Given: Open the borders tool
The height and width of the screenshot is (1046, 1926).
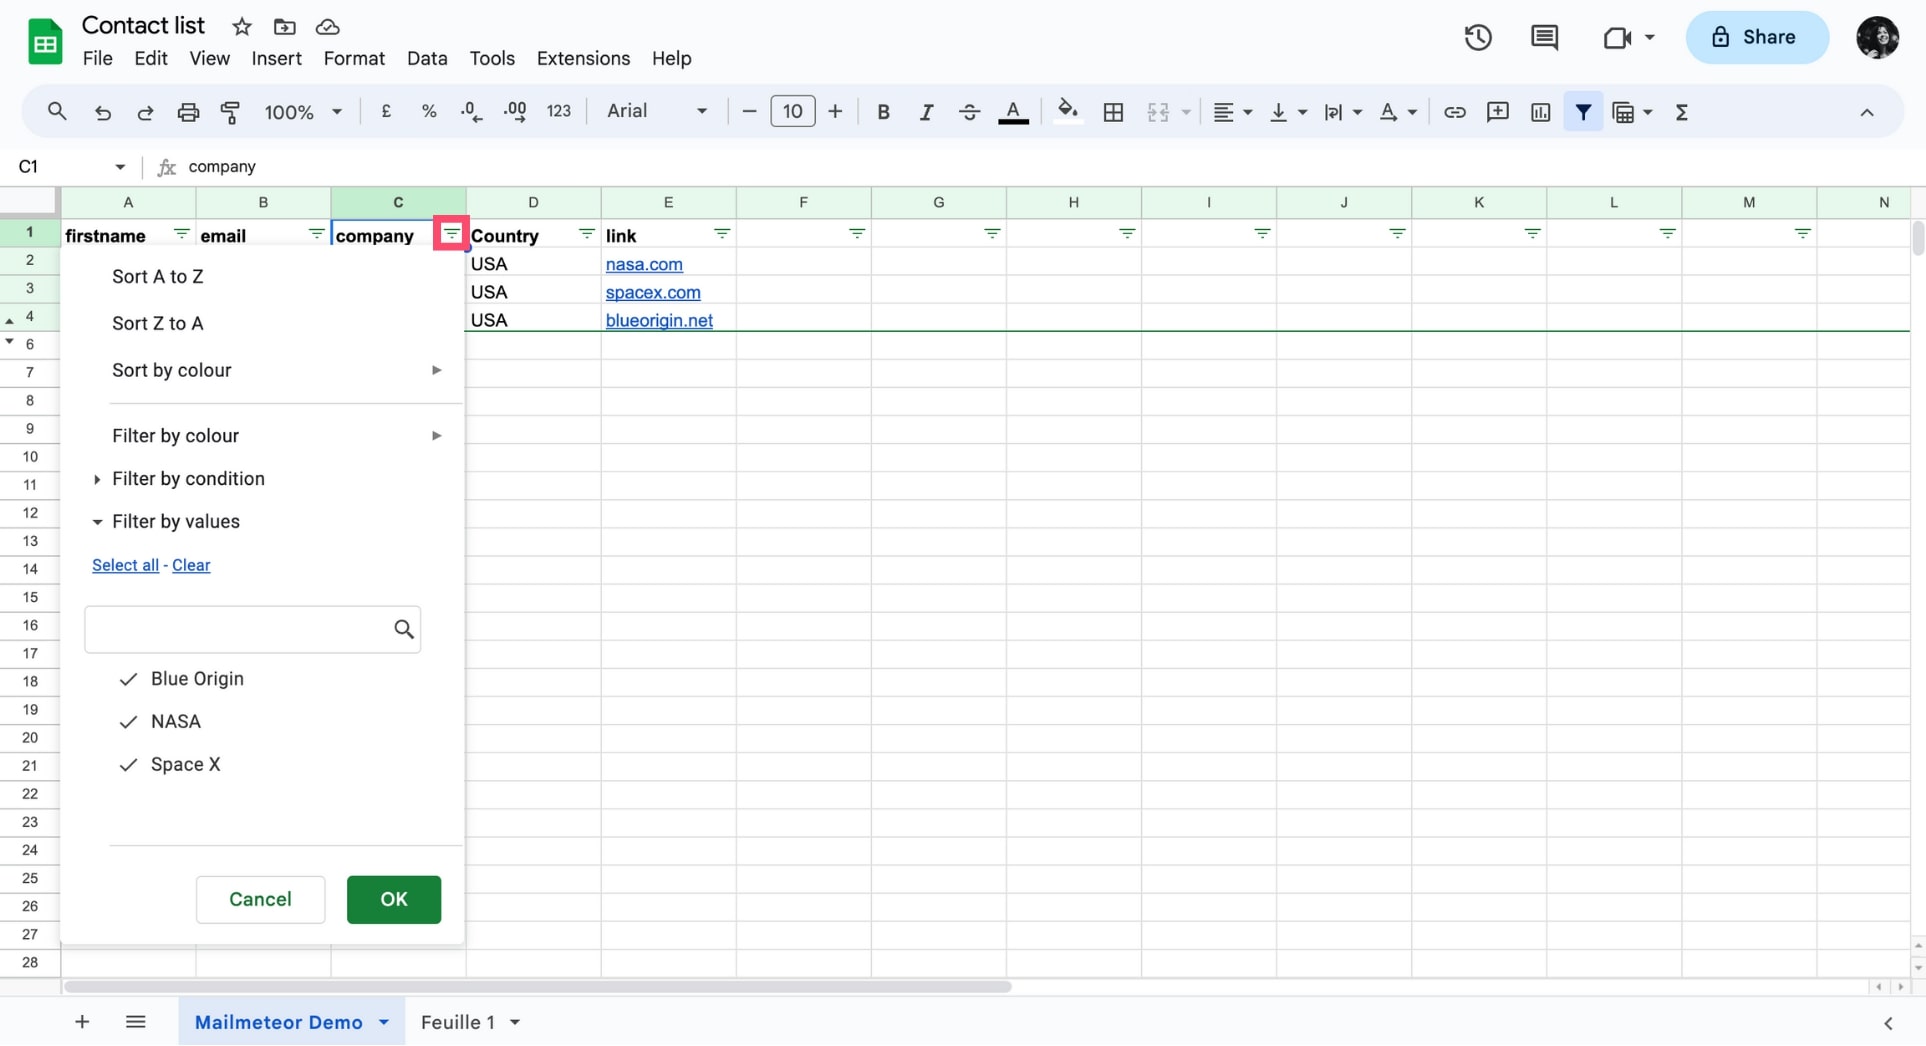Looking at the screenshot, I should pyautogui.click(x=1113, y=112).
